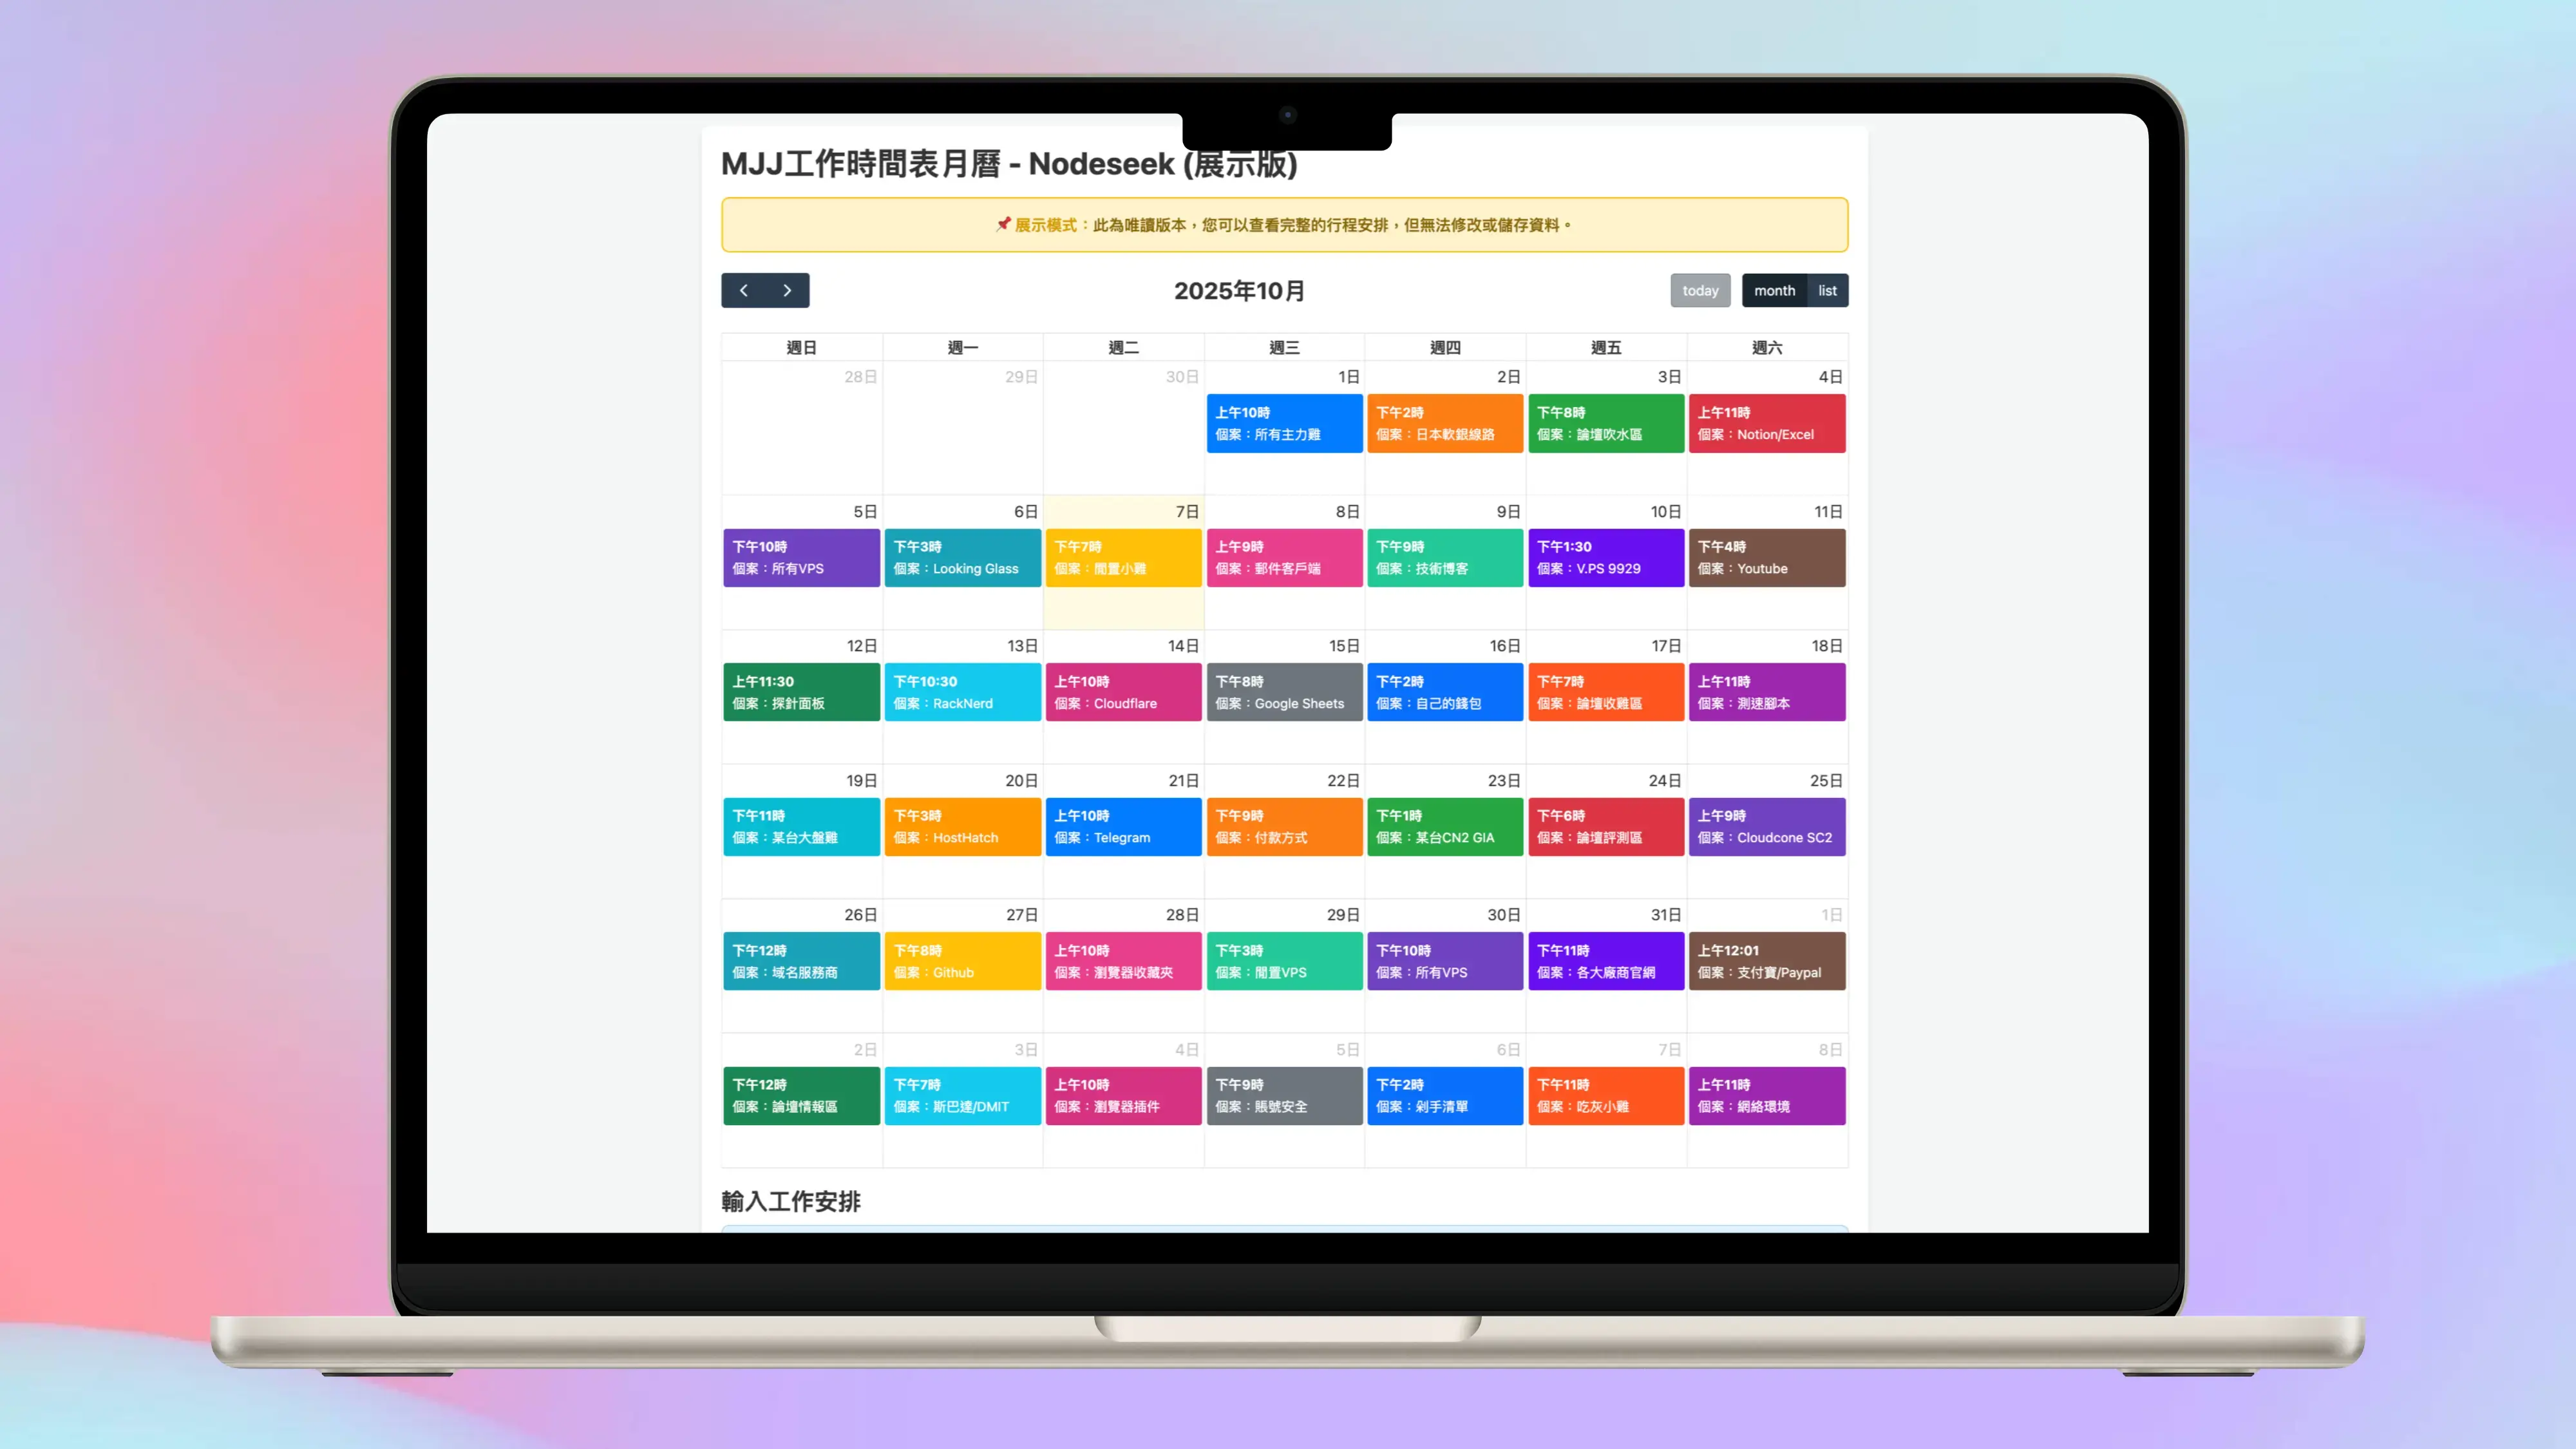2576x1449 pixels.
Task: Click the today button
Action: (1700, 290)
